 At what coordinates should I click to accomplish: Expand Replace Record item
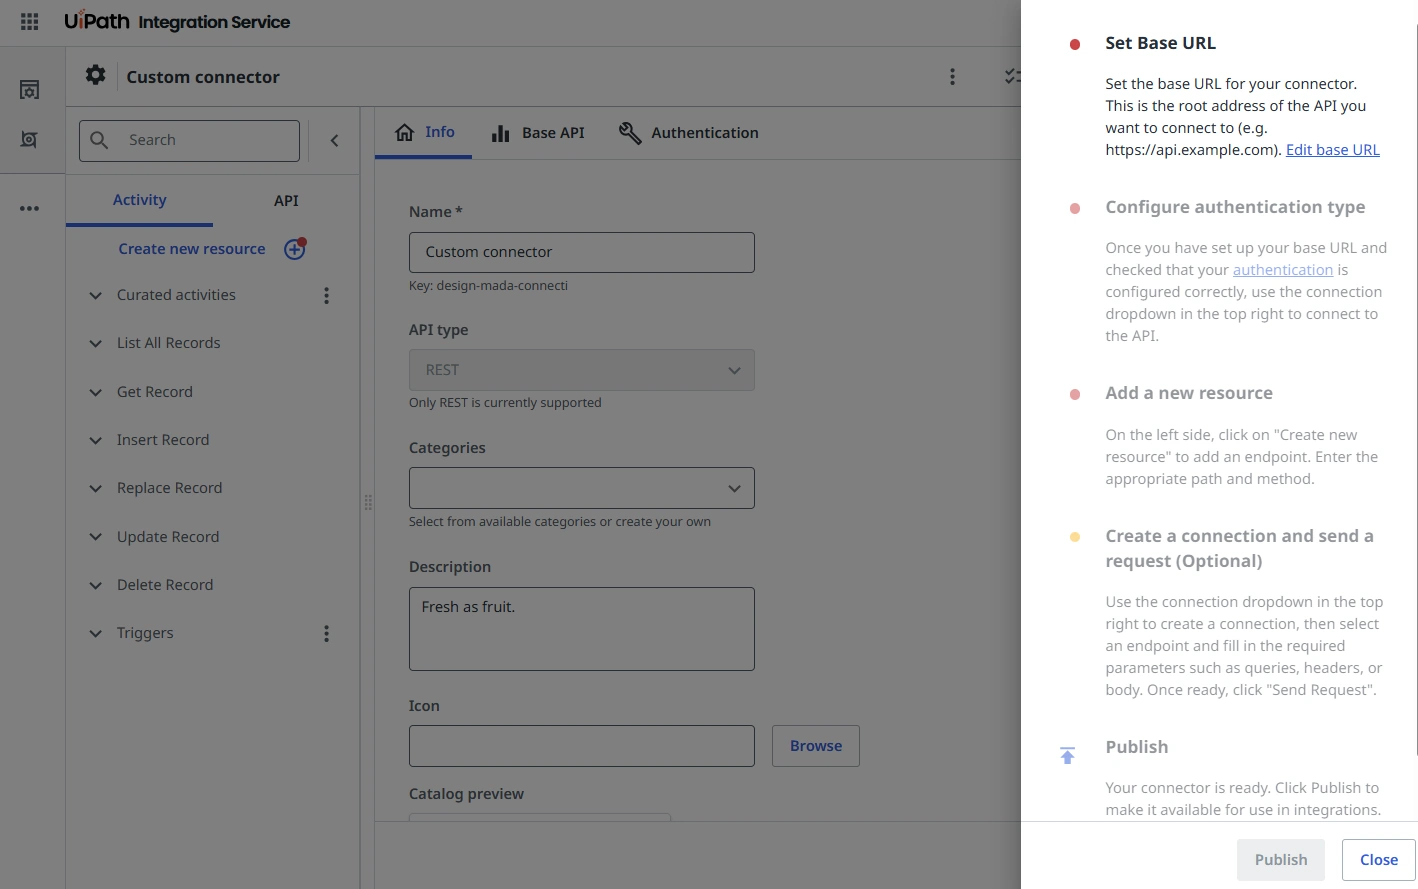click(96, 488)
